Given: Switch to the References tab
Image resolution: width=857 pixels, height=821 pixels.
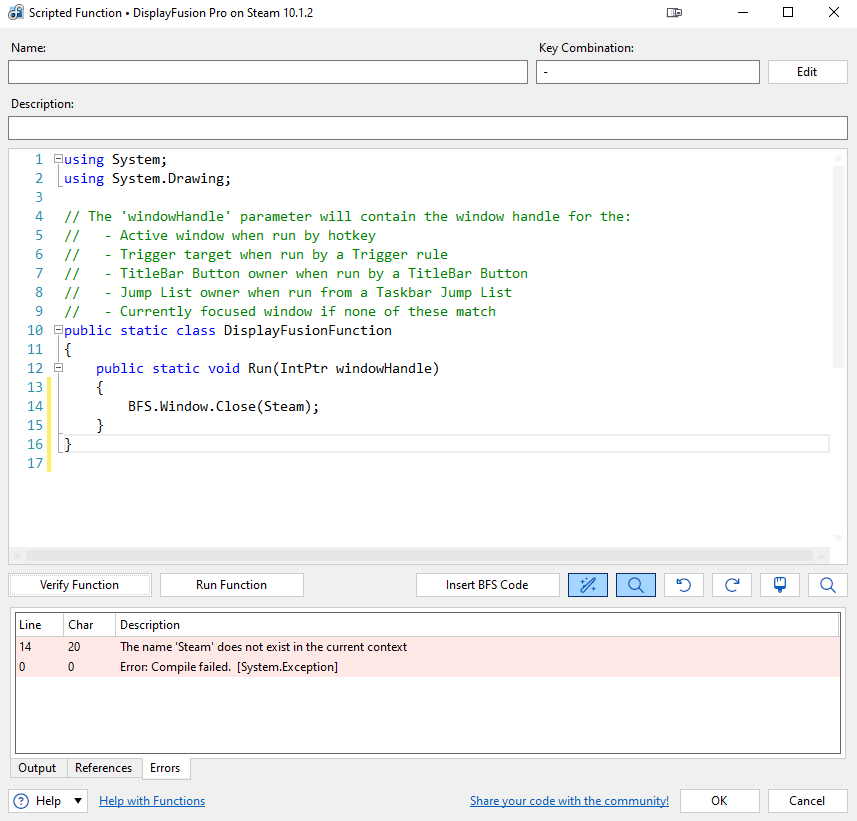Looking at the screenshot, I should [103, 768].
